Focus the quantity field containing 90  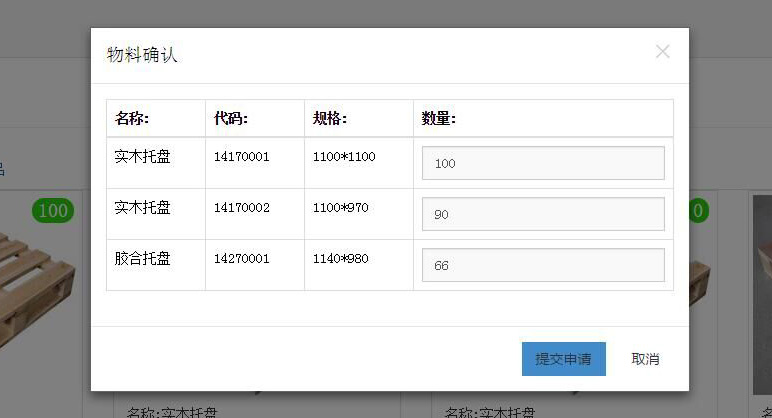click(x=543, y=214)
